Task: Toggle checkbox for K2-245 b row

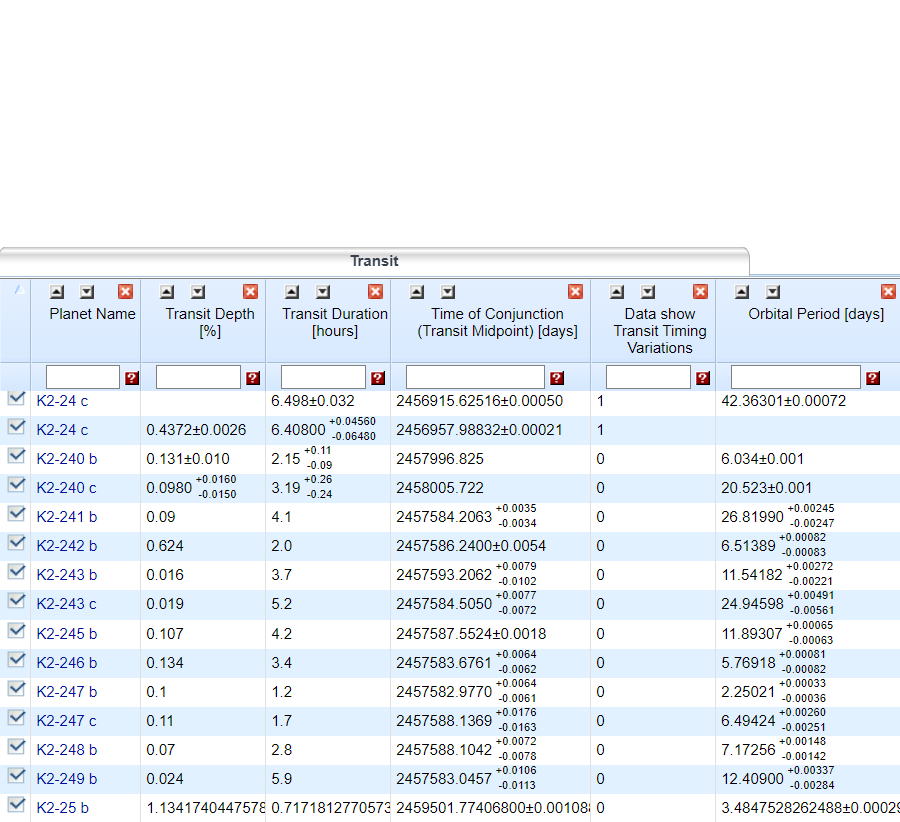Action: click(16, 630)
